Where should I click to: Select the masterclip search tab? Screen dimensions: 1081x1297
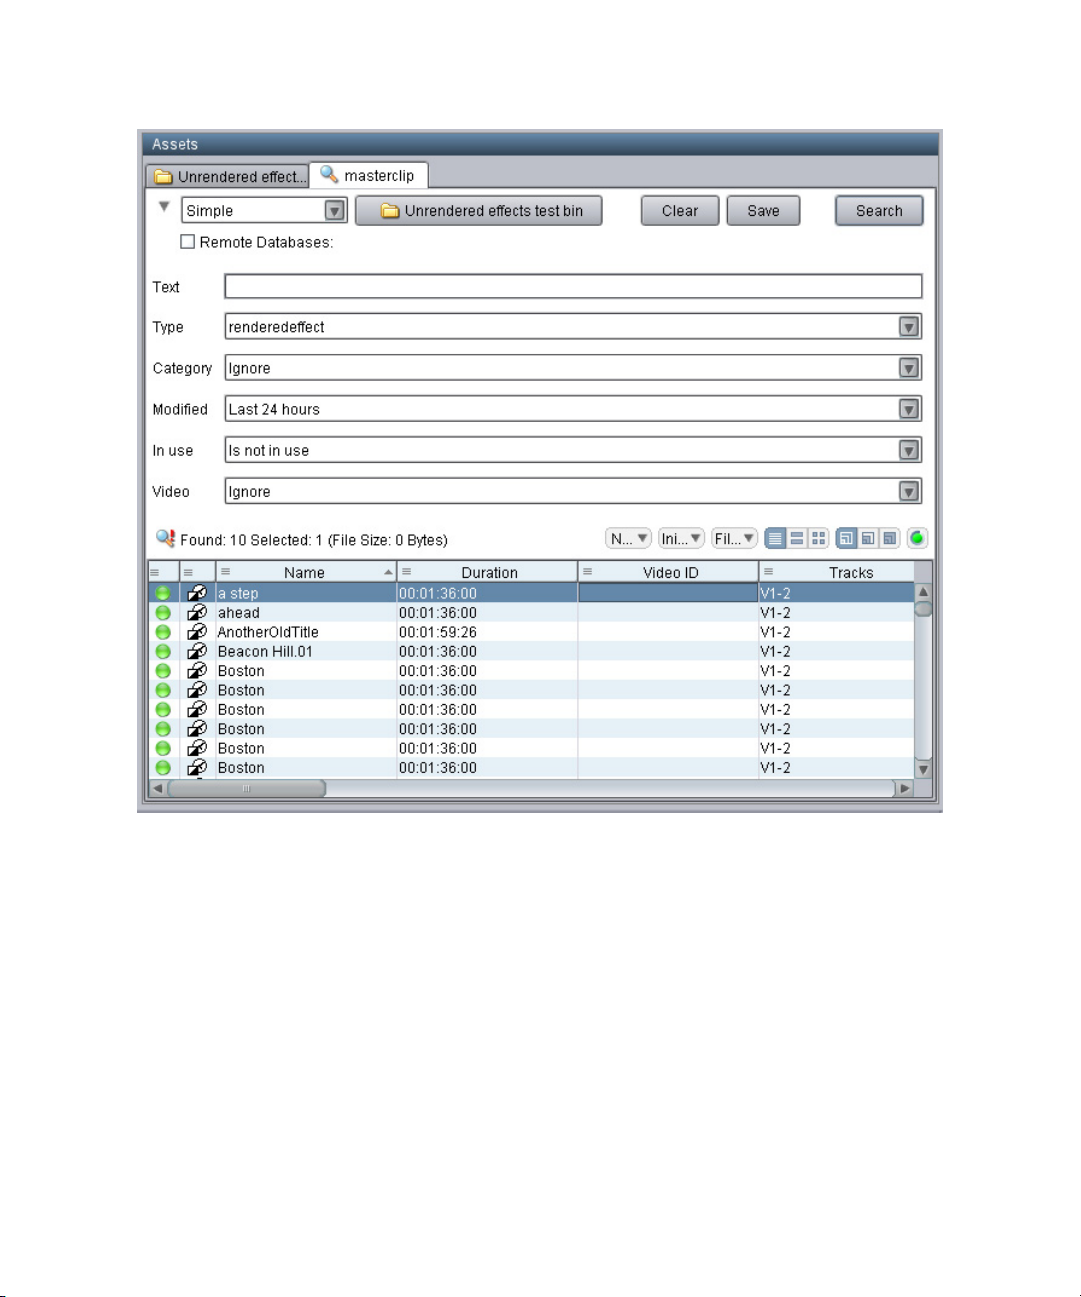click(x=369, y=175)
